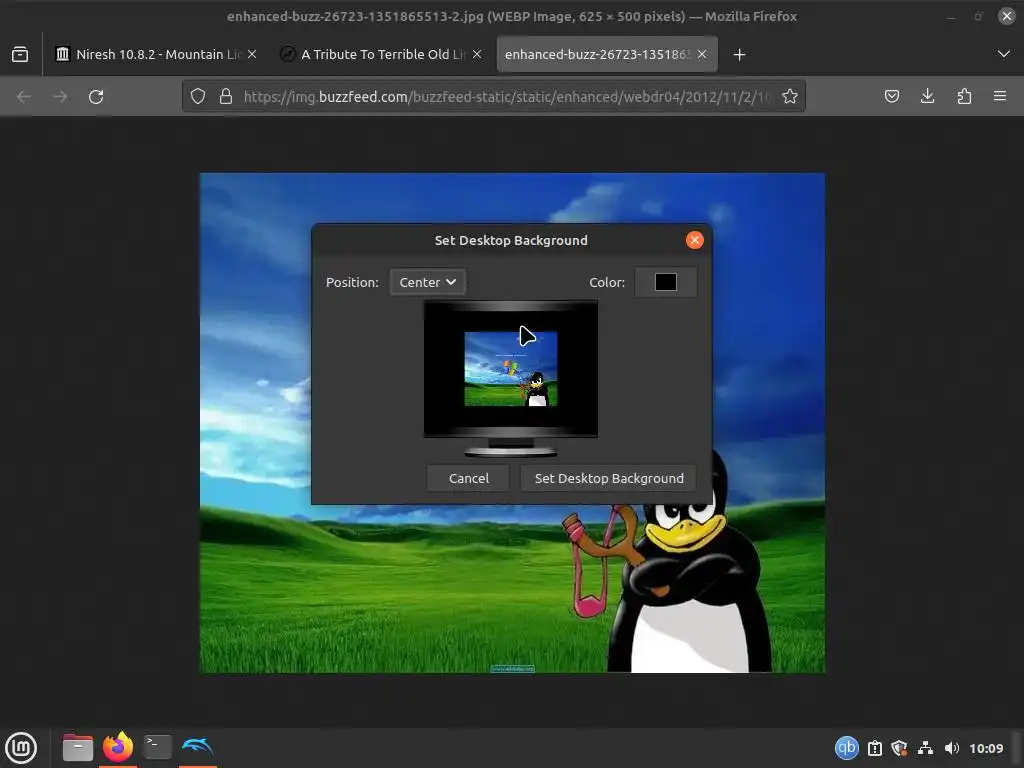Go forward one page
The image size is (1024, 768).
click(x=60, y=97)
